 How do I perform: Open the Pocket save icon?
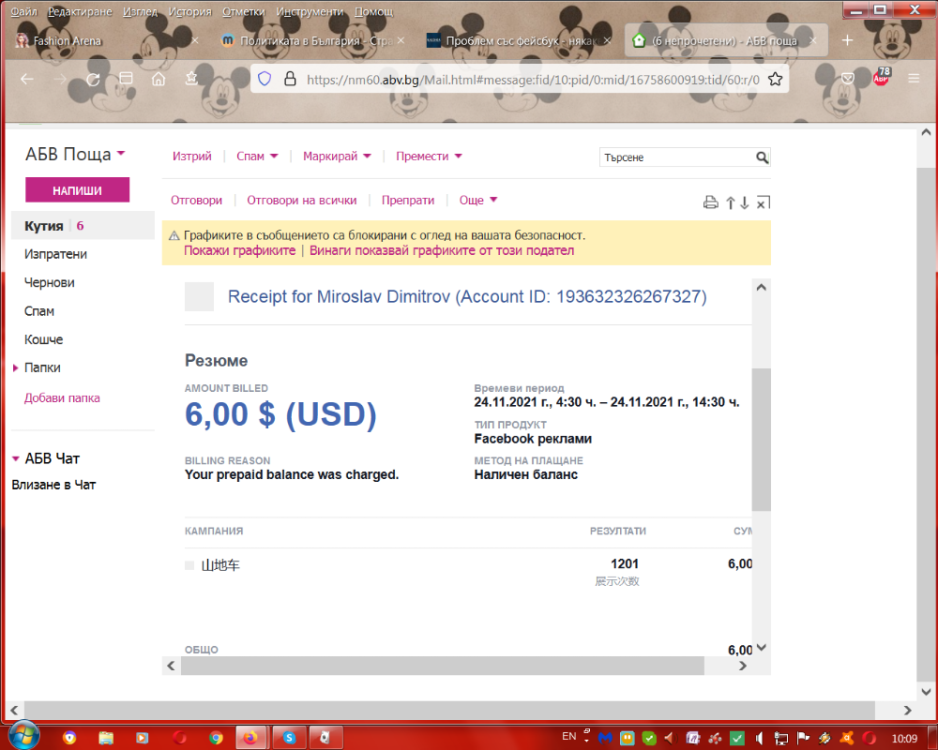[848, 78]
